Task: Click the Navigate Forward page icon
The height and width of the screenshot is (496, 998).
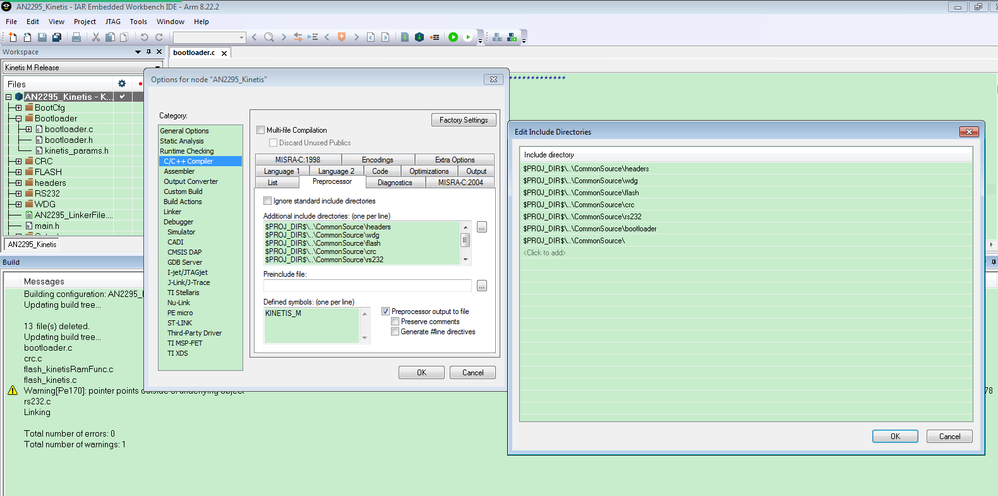Action: [x=385, y=38]
